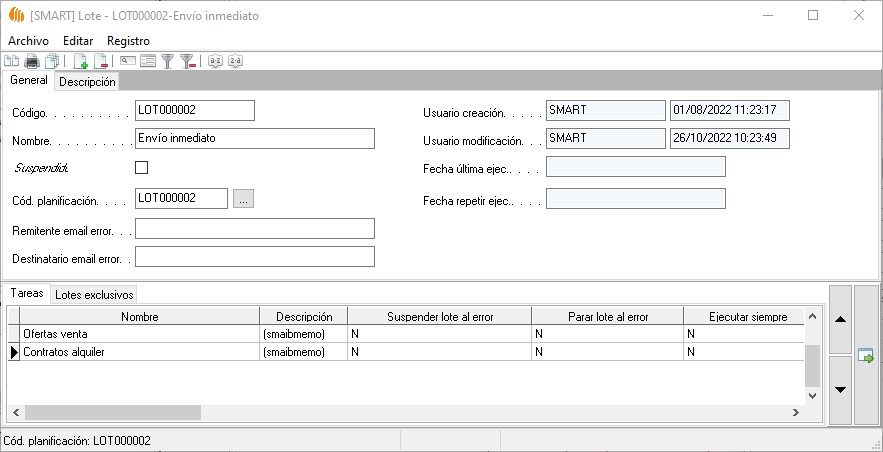
Task: Apply the filter funnel icon
Action: (168, 62)
